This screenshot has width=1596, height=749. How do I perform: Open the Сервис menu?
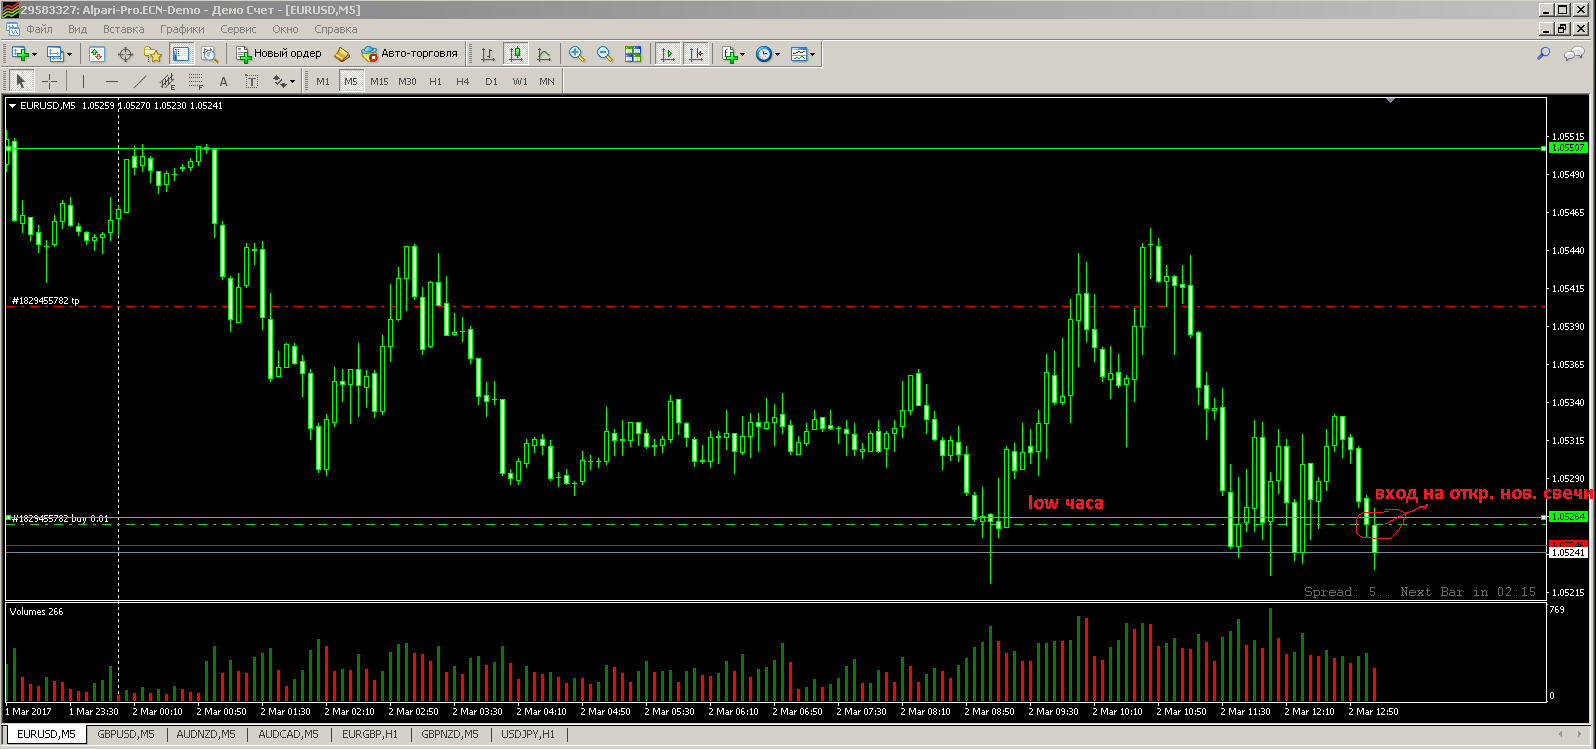click(x=238, y=29)
